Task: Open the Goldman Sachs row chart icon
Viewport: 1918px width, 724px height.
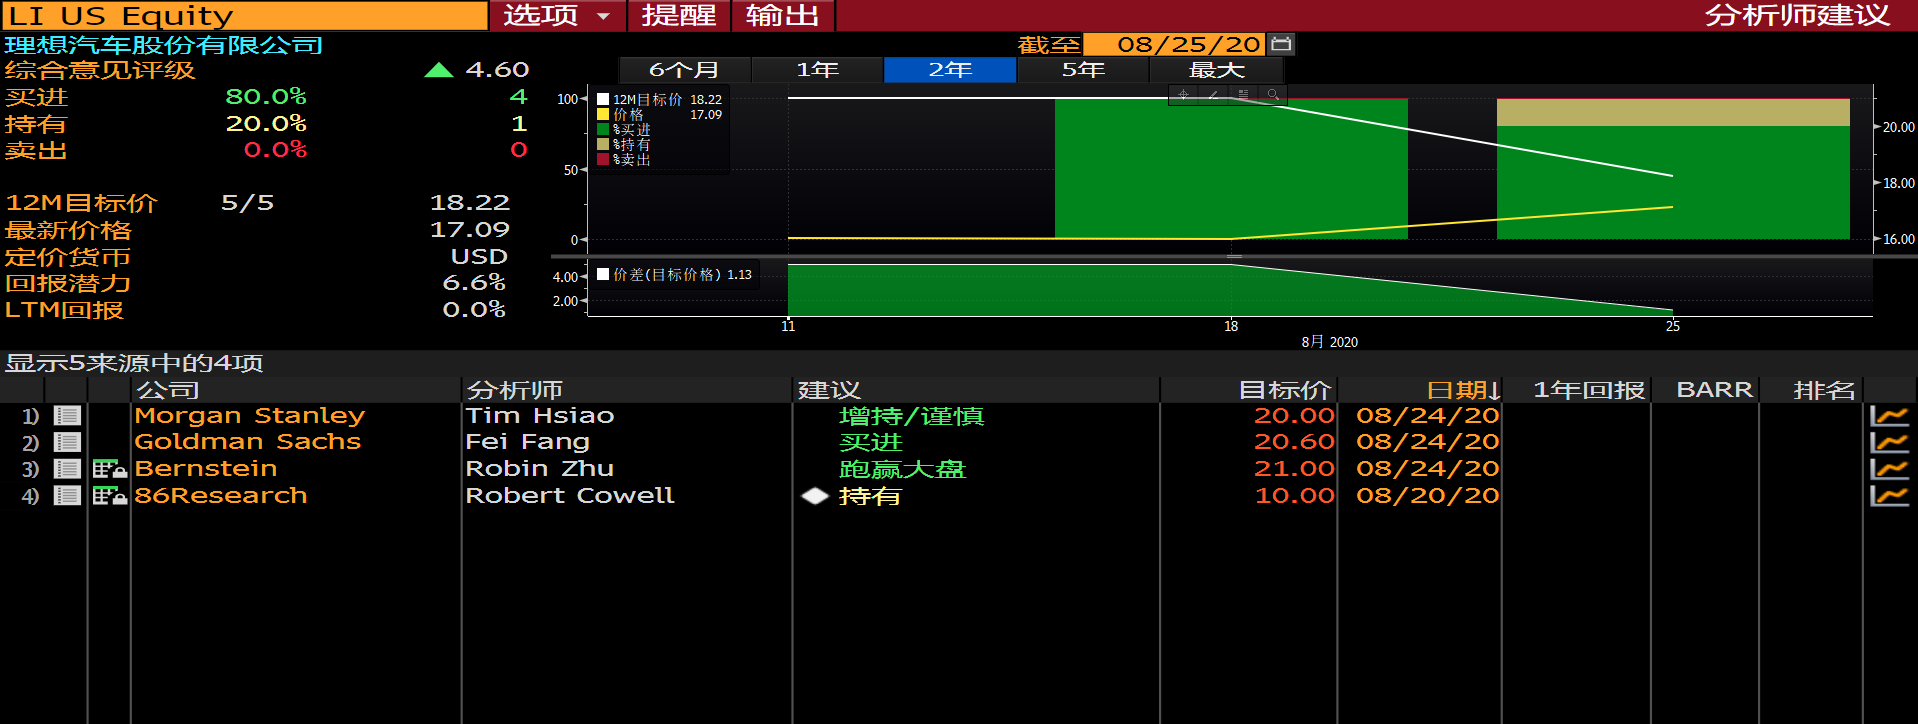Action: pos(1889,442)
